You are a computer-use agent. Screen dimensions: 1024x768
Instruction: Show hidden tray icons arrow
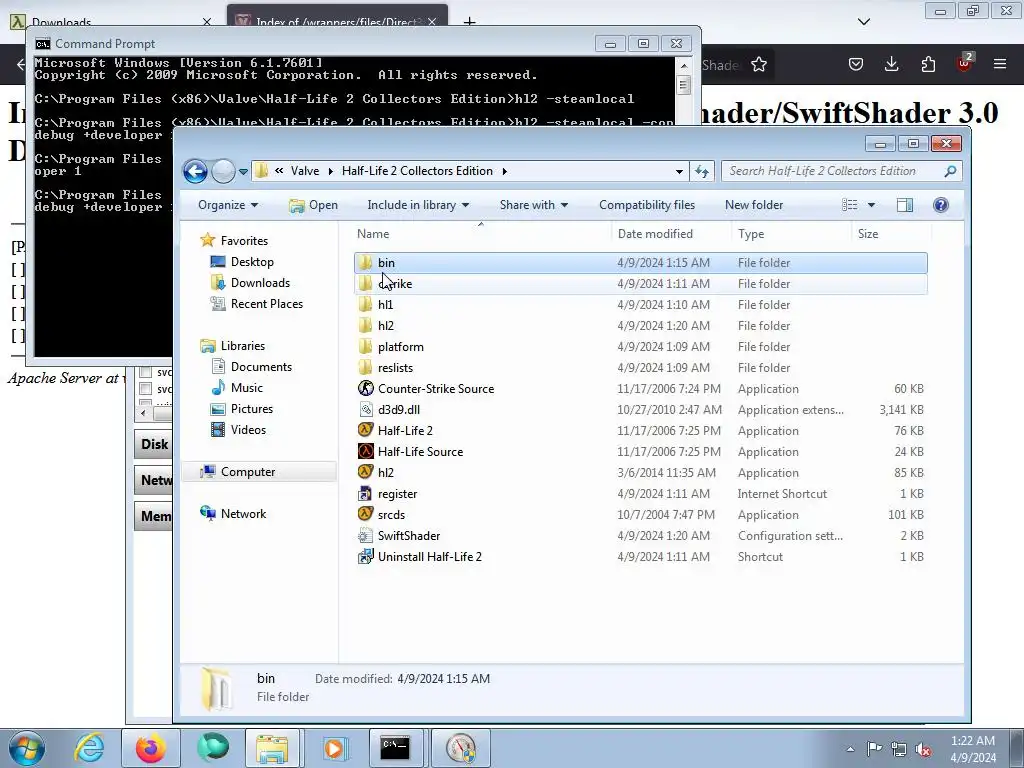pos(850,748)
